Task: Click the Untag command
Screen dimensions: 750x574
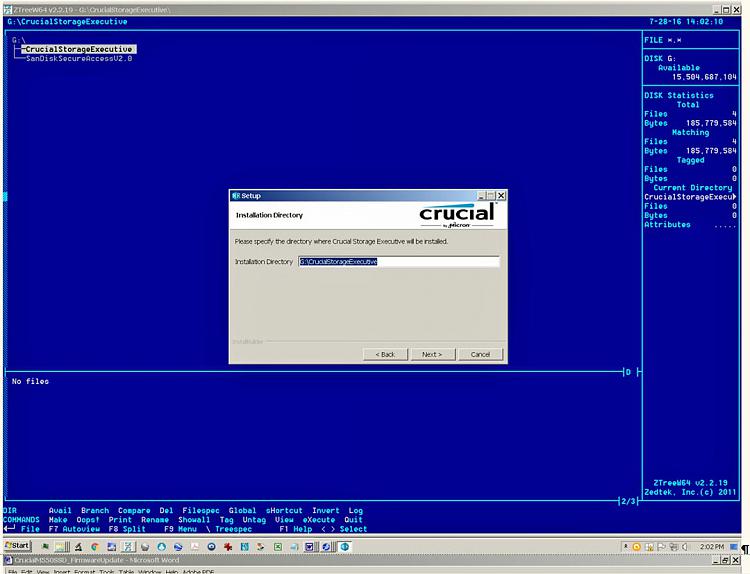Action: pos(254,520)
